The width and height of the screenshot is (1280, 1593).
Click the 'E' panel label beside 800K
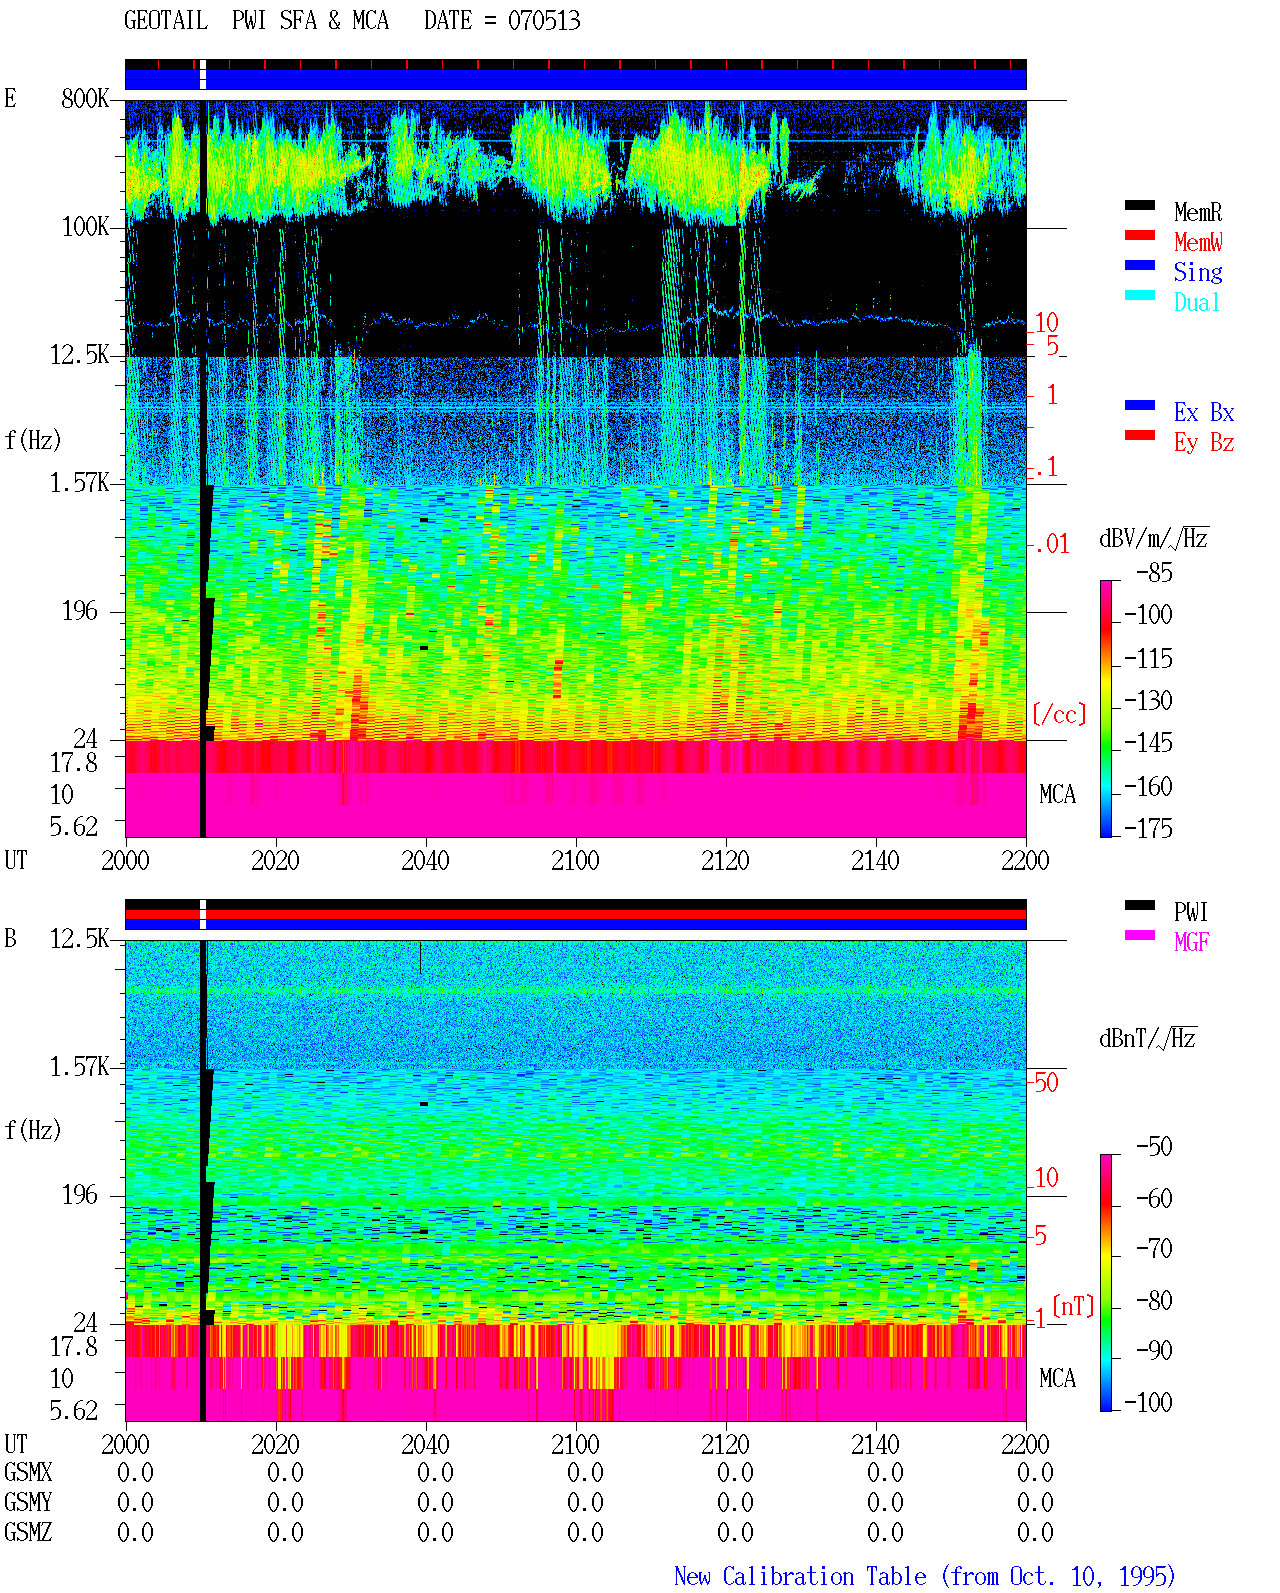pyautogui.click(x=10, y=98)
